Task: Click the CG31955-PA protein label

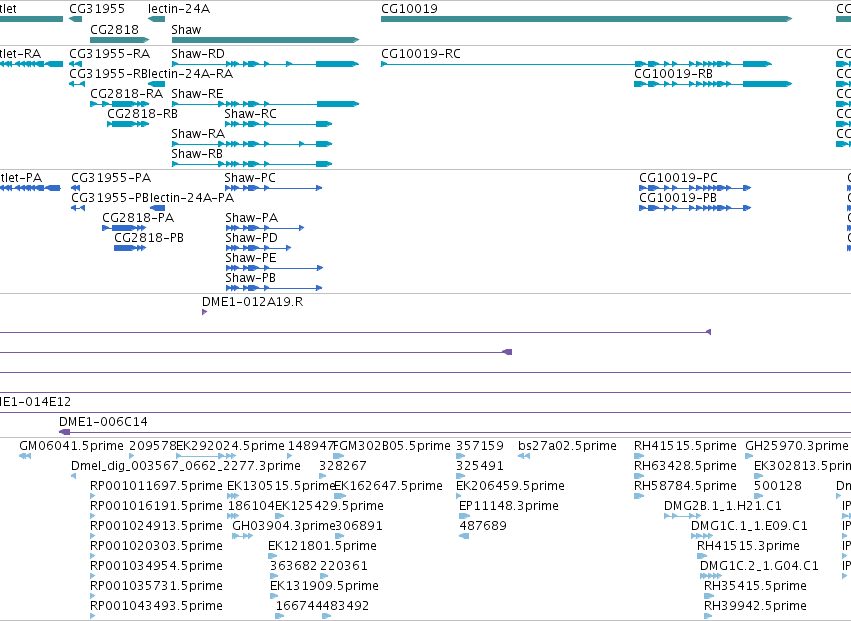Action: tap(111, 178)
